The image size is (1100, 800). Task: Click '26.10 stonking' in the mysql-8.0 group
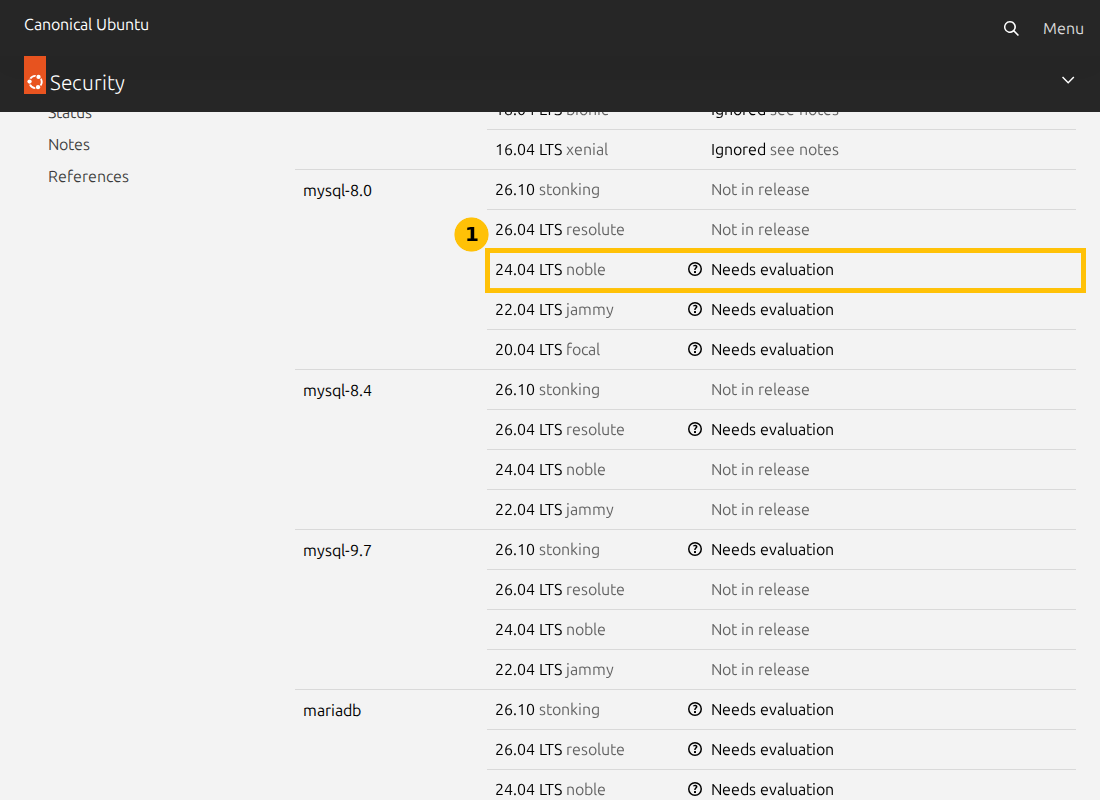click(x=547, y=189)
